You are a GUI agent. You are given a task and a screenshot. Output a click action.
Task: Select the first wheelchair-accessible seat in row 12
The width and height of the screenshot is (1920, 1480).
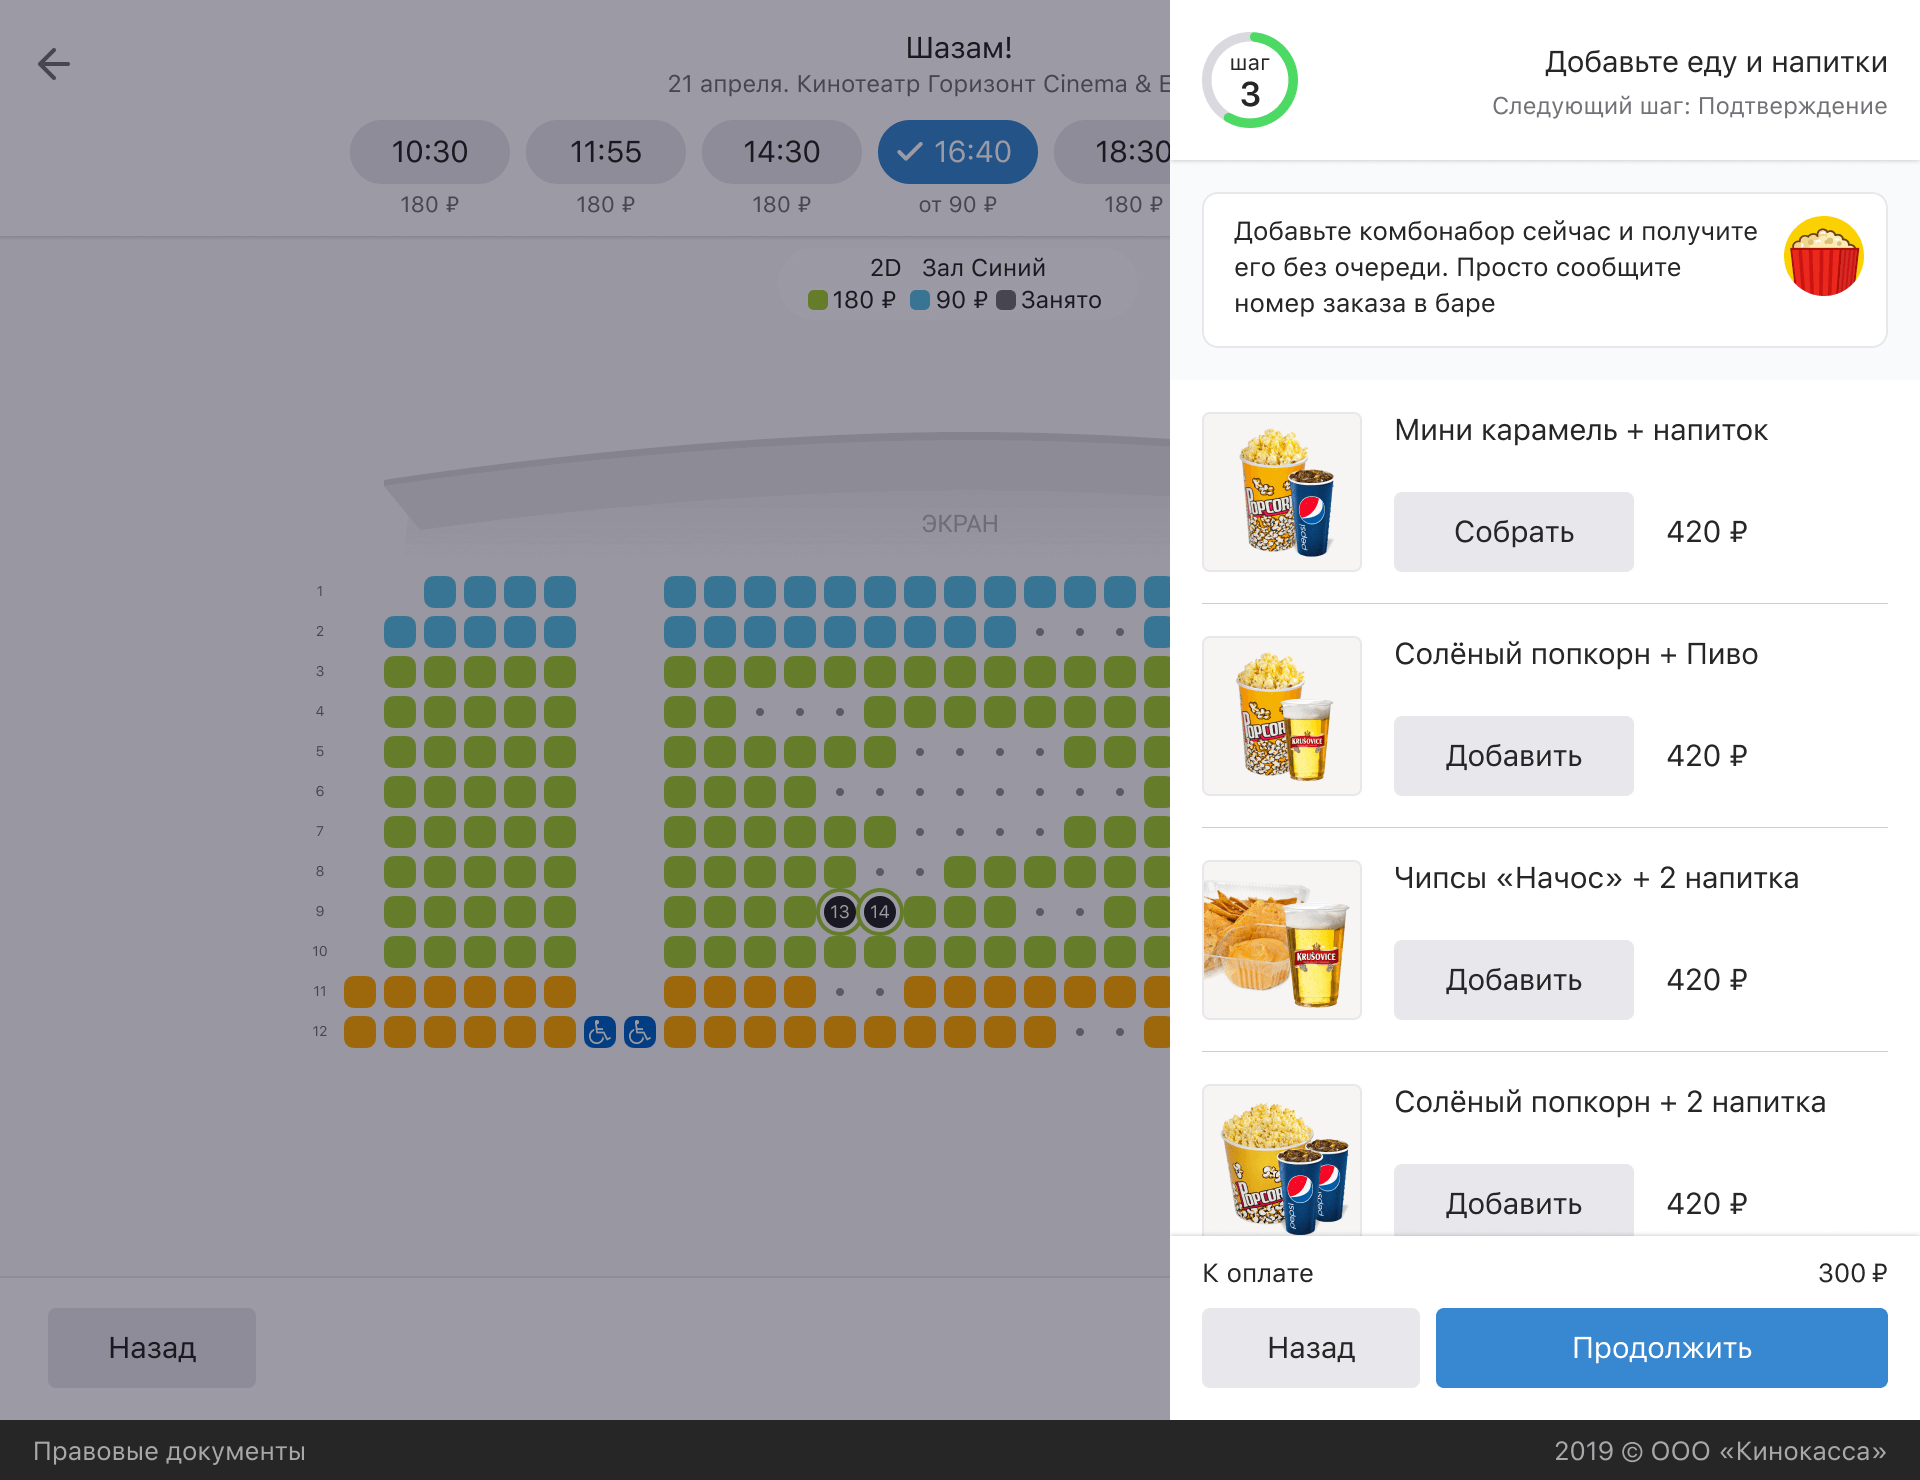[600, 1031]
